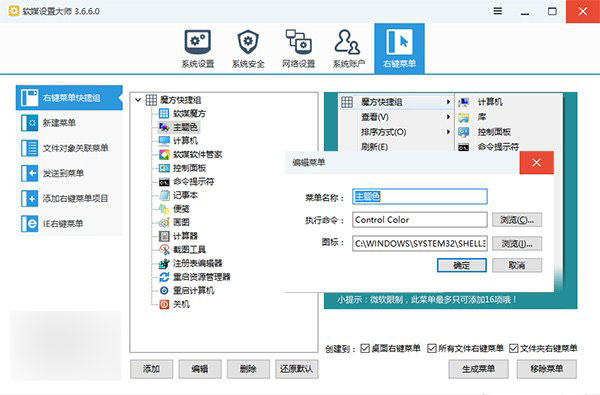This screenshot has width=600, height=395.
Task: Open the hamburger menu in the title bar
Action: [497, 11]
